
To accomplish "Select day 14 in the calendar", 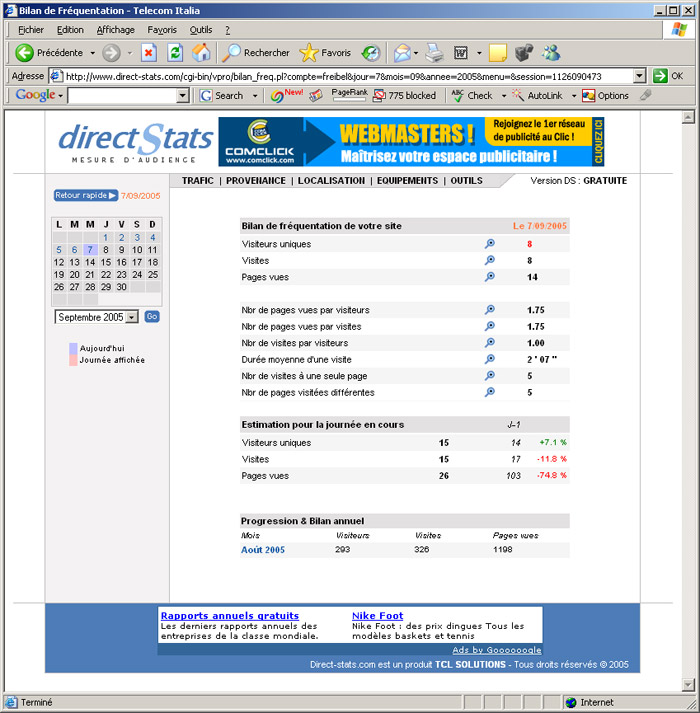I will [x=90, y=262].
